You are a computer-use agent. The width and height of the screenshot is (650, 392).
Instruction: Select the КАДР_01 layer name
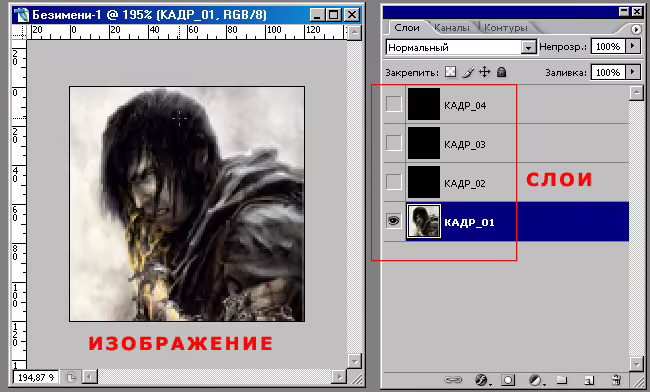tap(469, 223)
